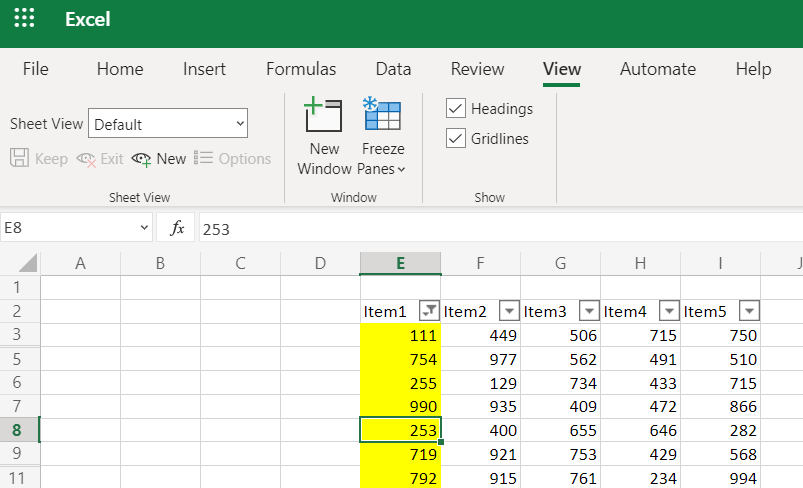
Task: Select cell containing 449
Action: pyautogui.click(x=480, y=335)
